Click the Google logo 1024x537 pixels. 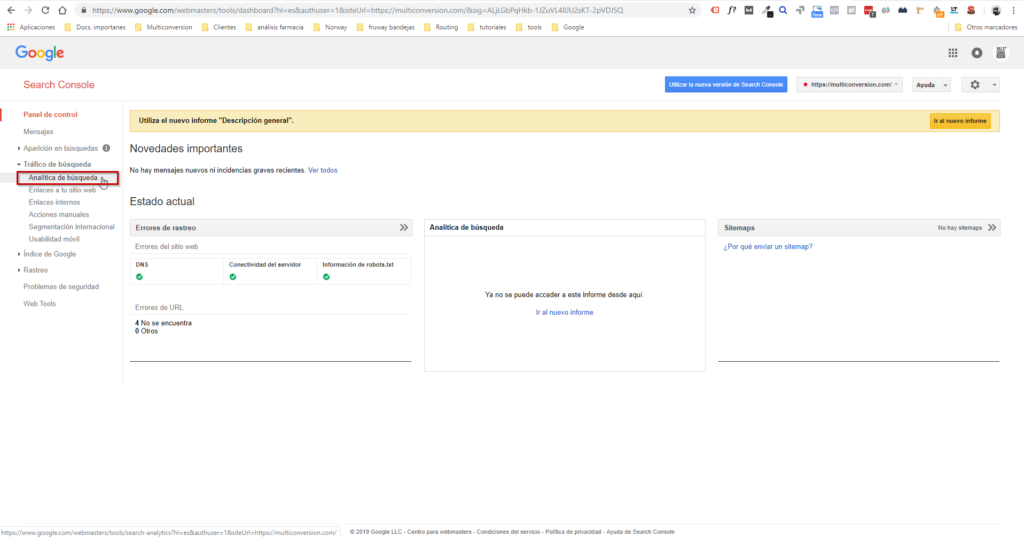click(x=40, y=53)
